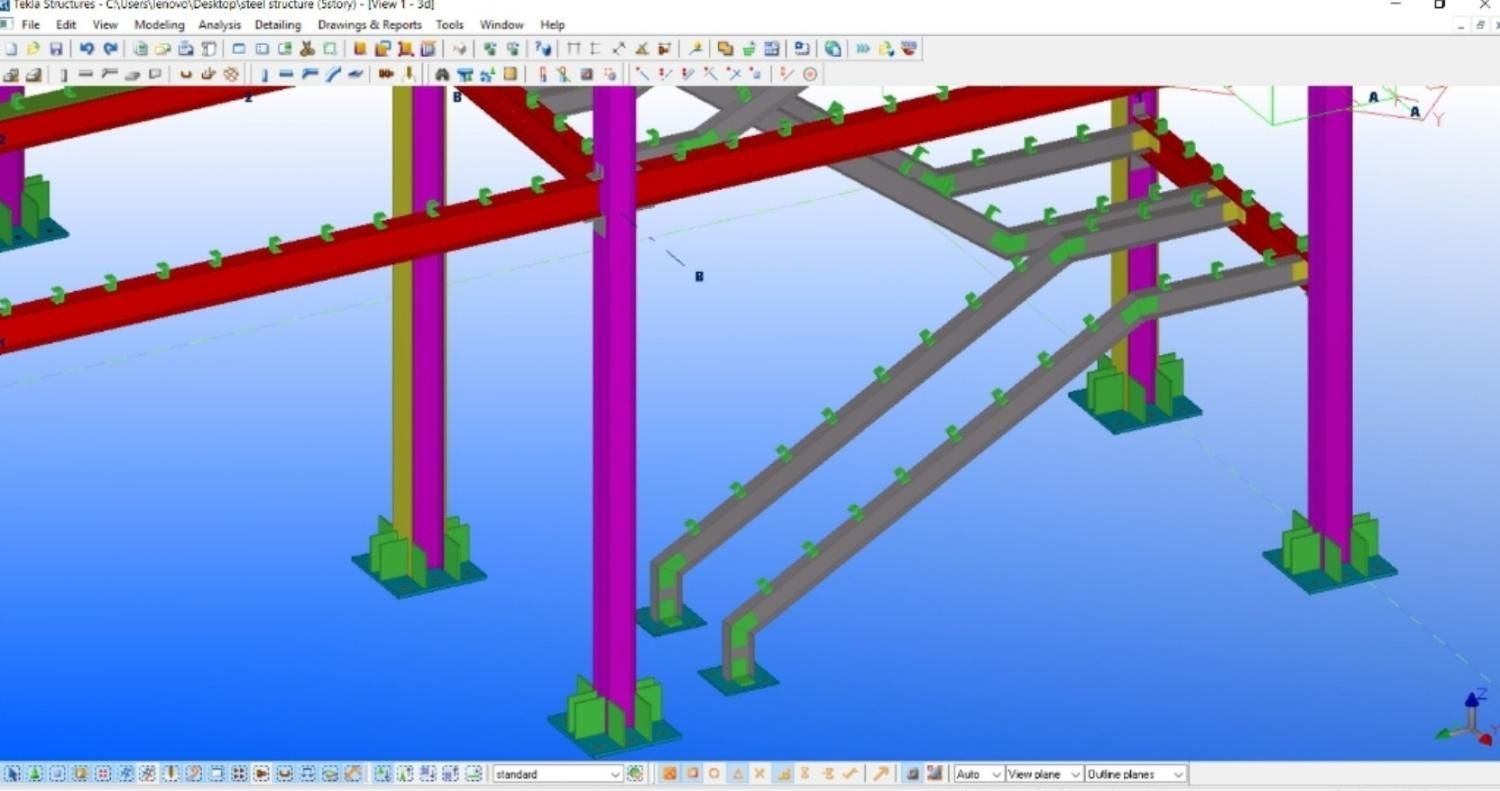Open the 'Outline planes' dropdown
This screenshot has height=791, width=1500.
[x=1135, y=774]
